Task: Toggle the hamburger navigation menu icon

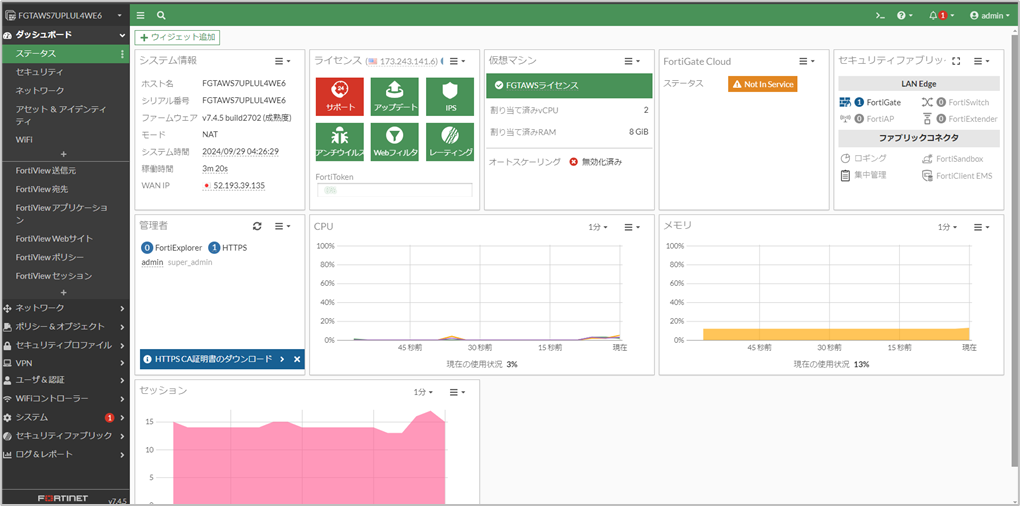Action: point(141,15)
